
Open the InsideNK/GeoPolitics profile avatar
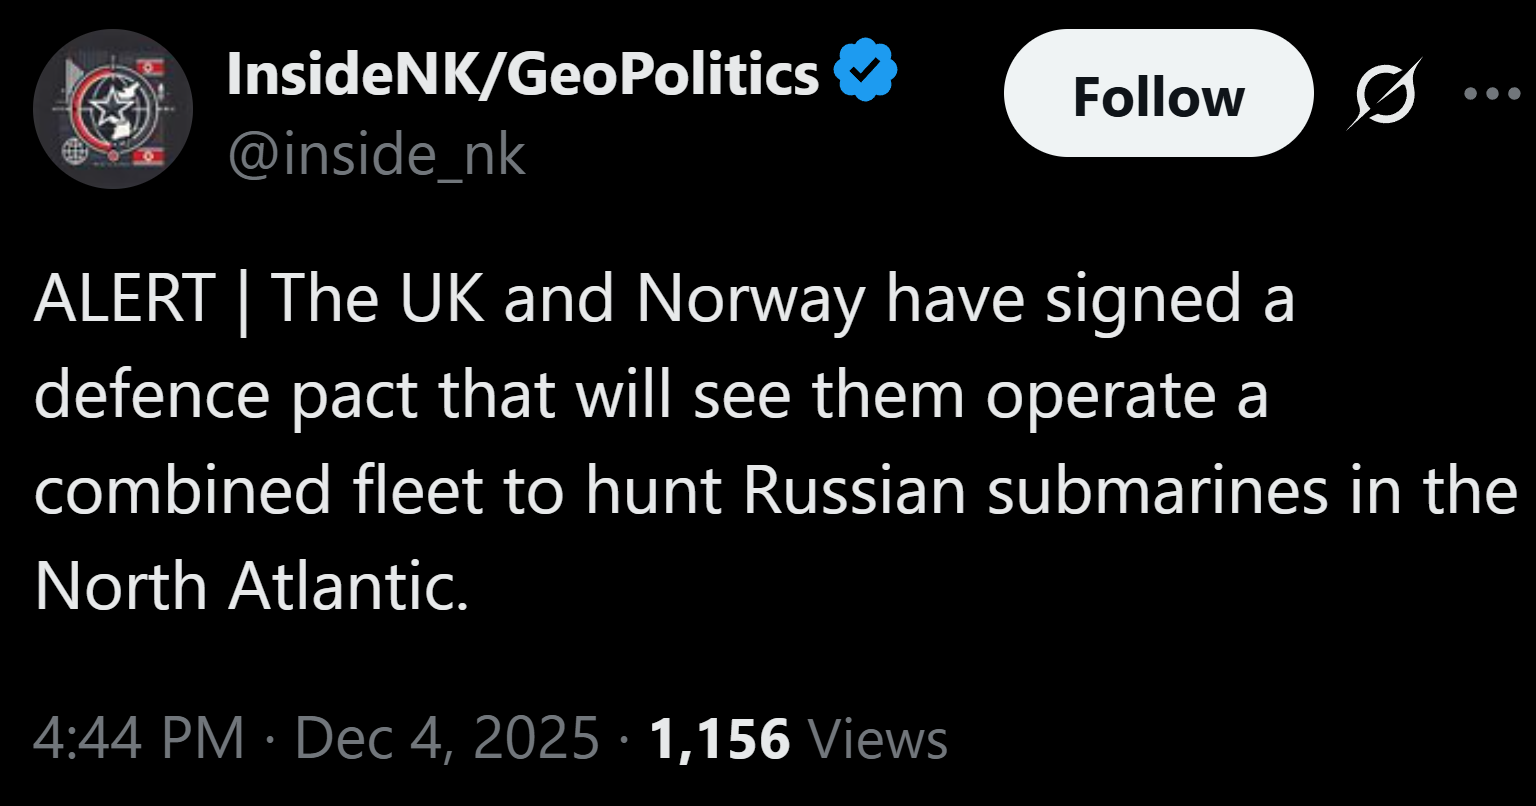[112, 109]
